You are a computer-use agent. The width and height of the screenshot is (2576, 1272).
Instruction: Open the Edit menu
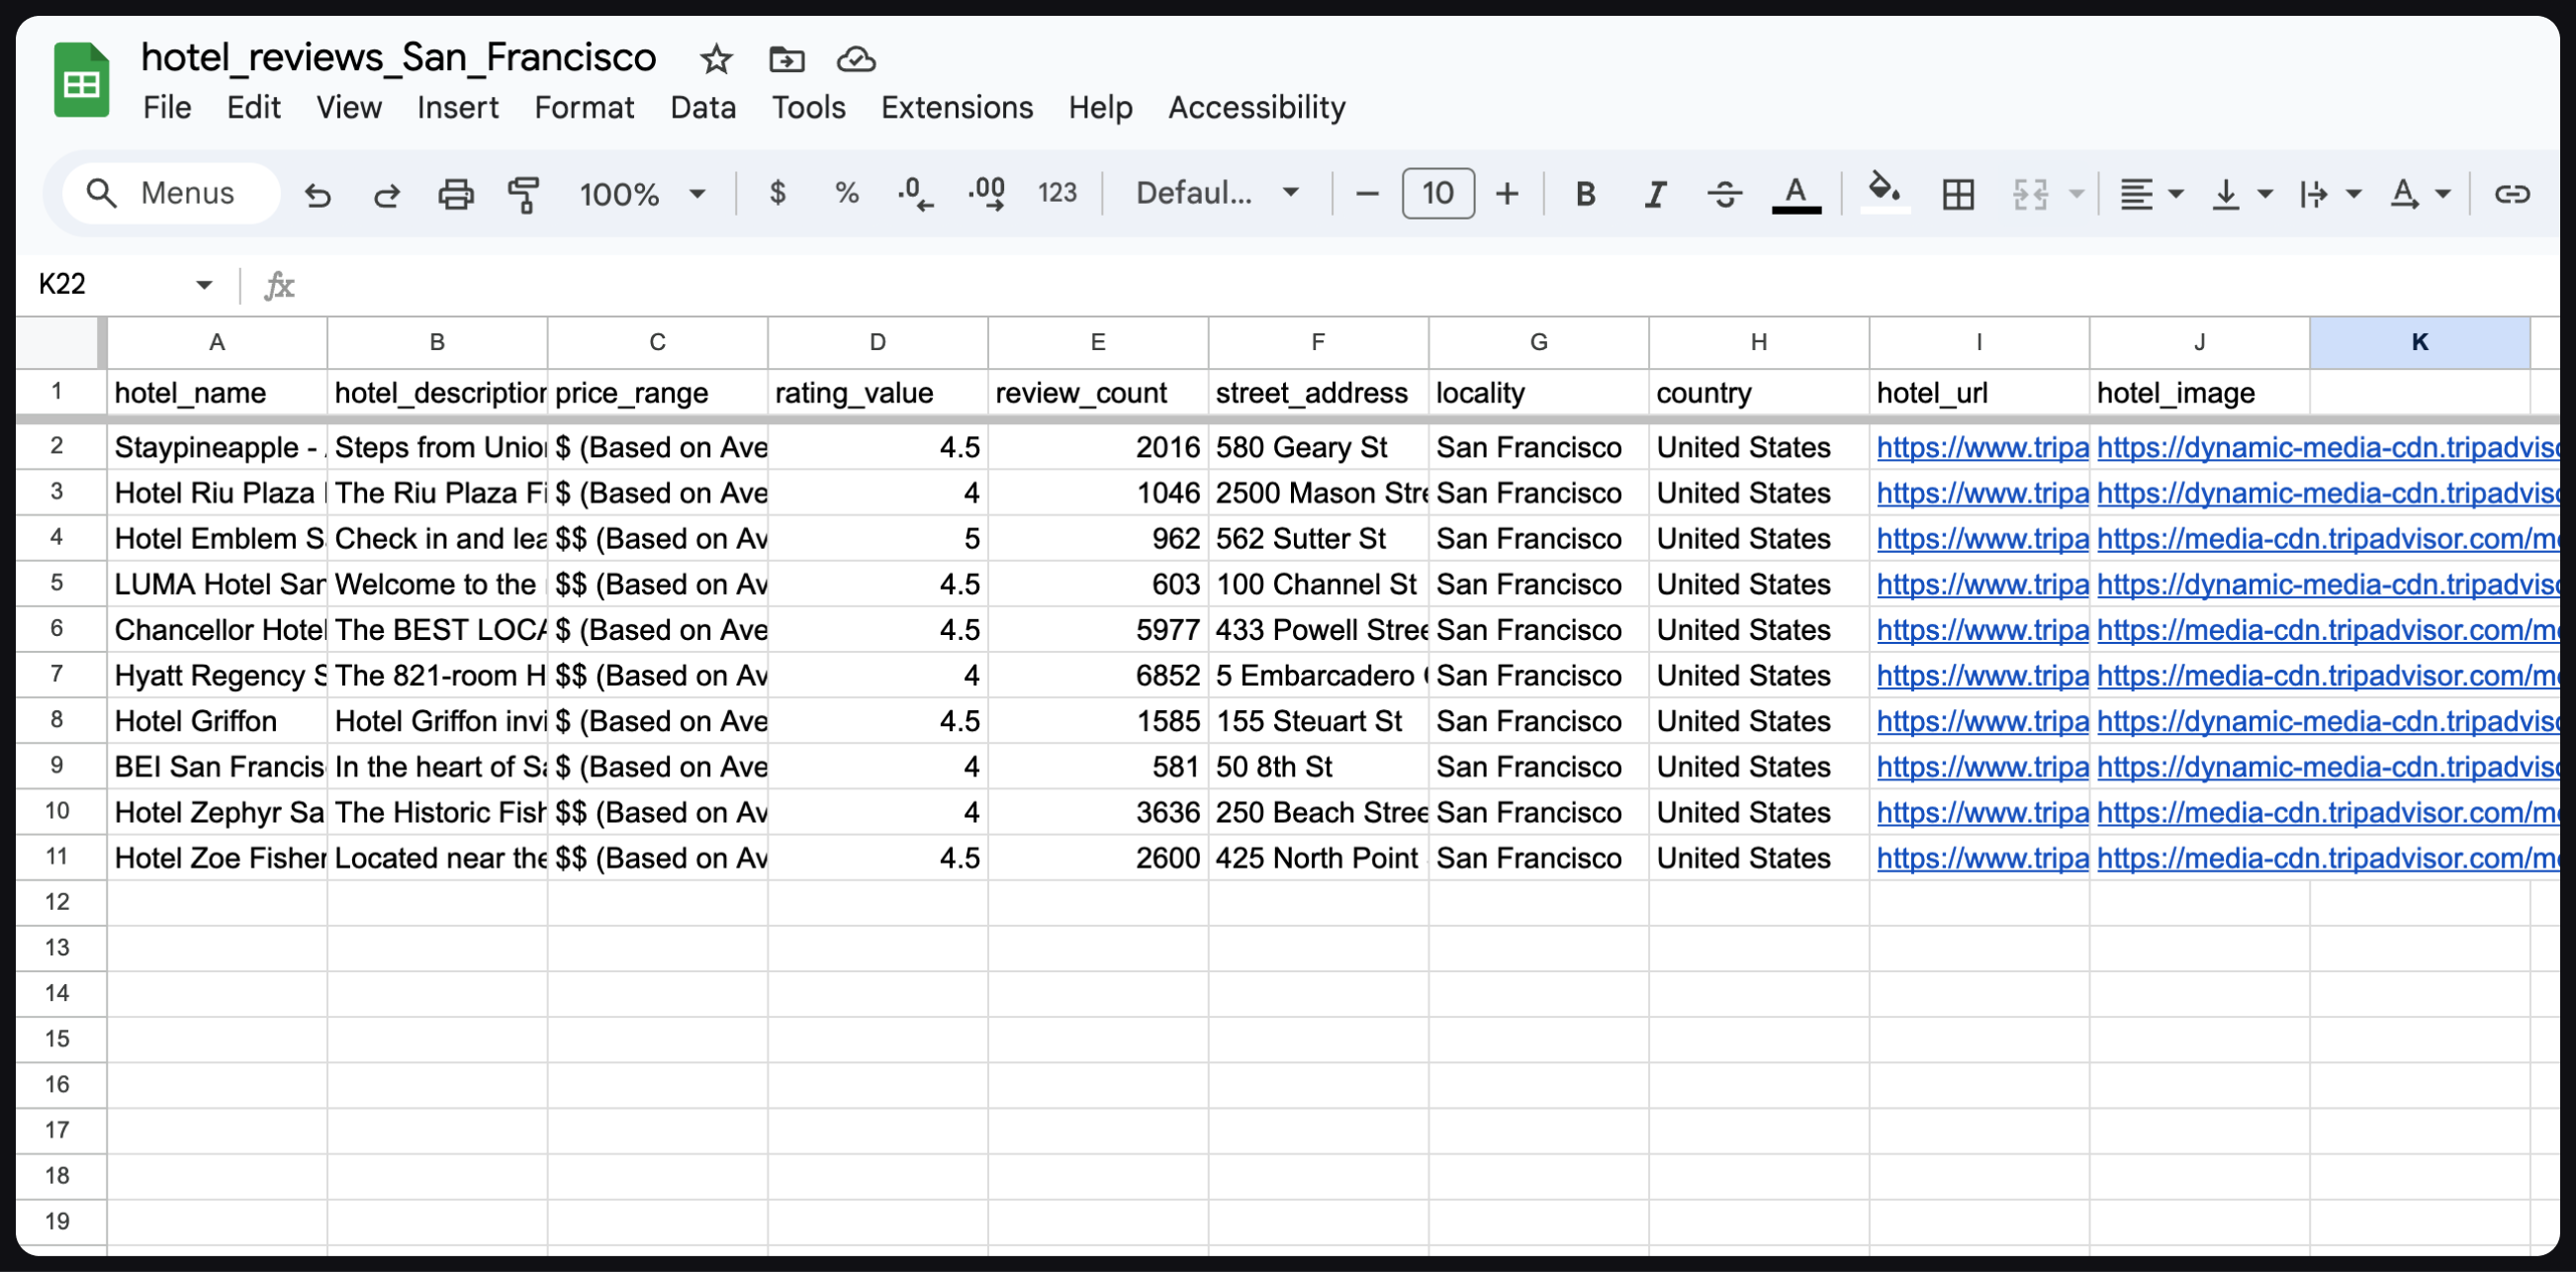pyautogui.click(x=253, y=107)
